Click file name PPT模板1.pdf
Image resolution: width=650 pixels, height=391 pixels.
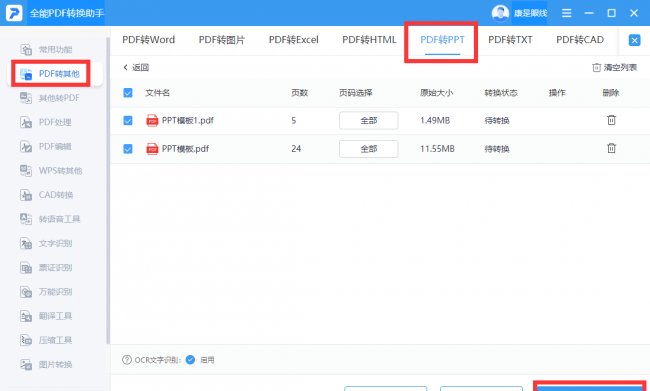[188, 121]
